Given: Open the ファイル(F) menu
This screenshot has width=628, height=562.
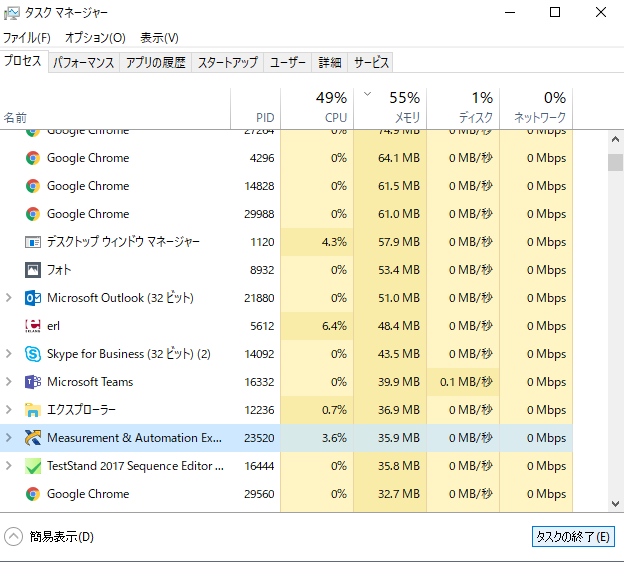Looking at the screenshot, I should 27,38.
